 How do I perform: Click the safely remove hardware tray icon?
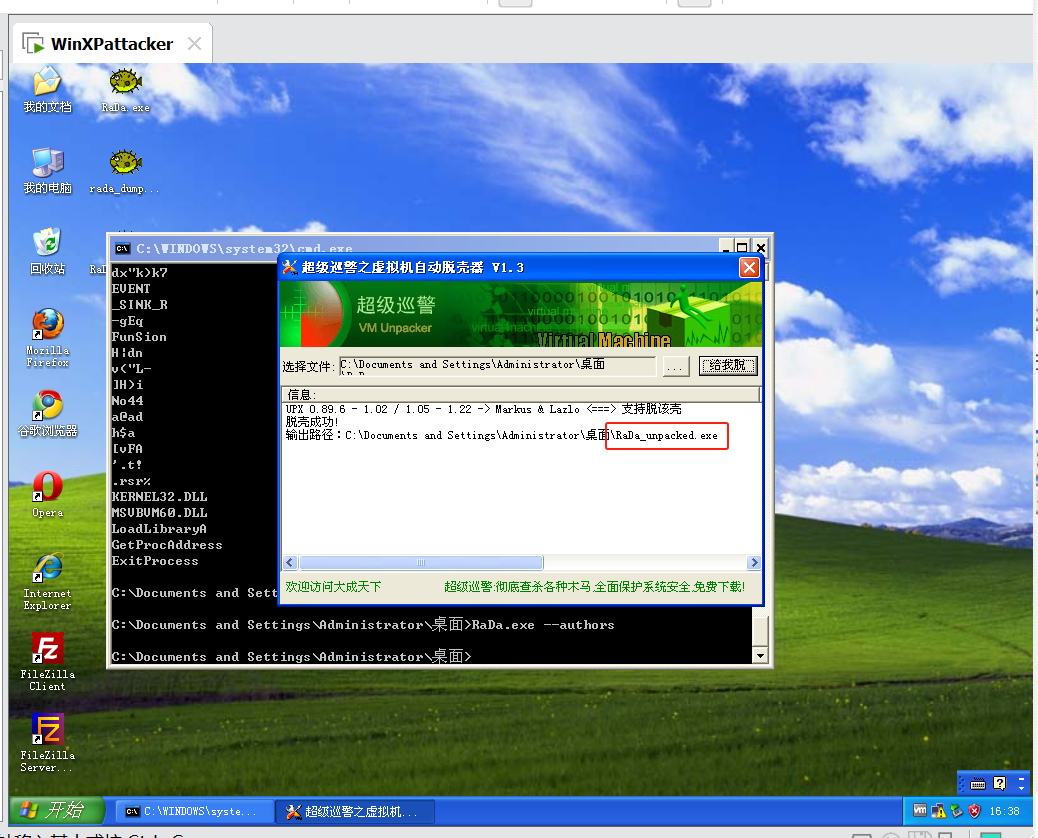[956, 811]
